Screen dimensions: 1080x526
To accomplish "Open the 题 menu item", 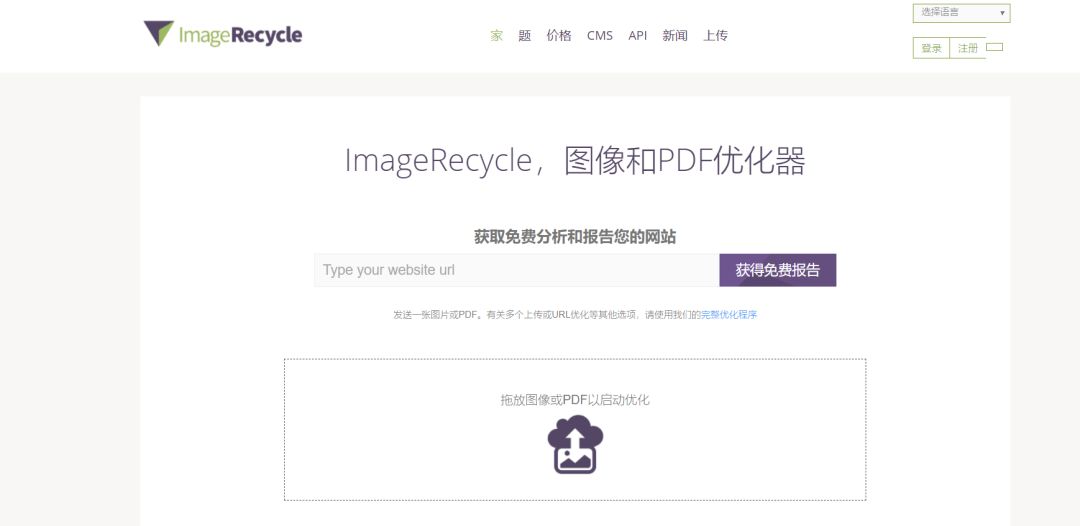I will [x=525, y=36].
